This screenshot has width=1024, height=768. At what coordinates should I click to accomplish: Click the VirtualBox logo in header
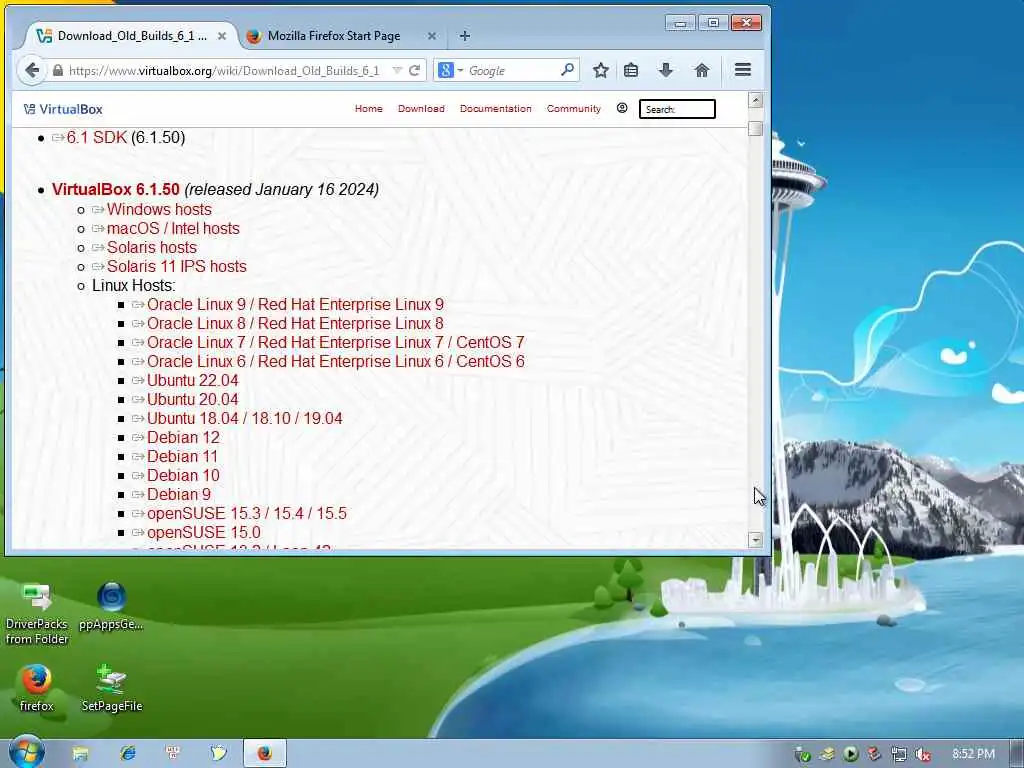tap(63, 109)
